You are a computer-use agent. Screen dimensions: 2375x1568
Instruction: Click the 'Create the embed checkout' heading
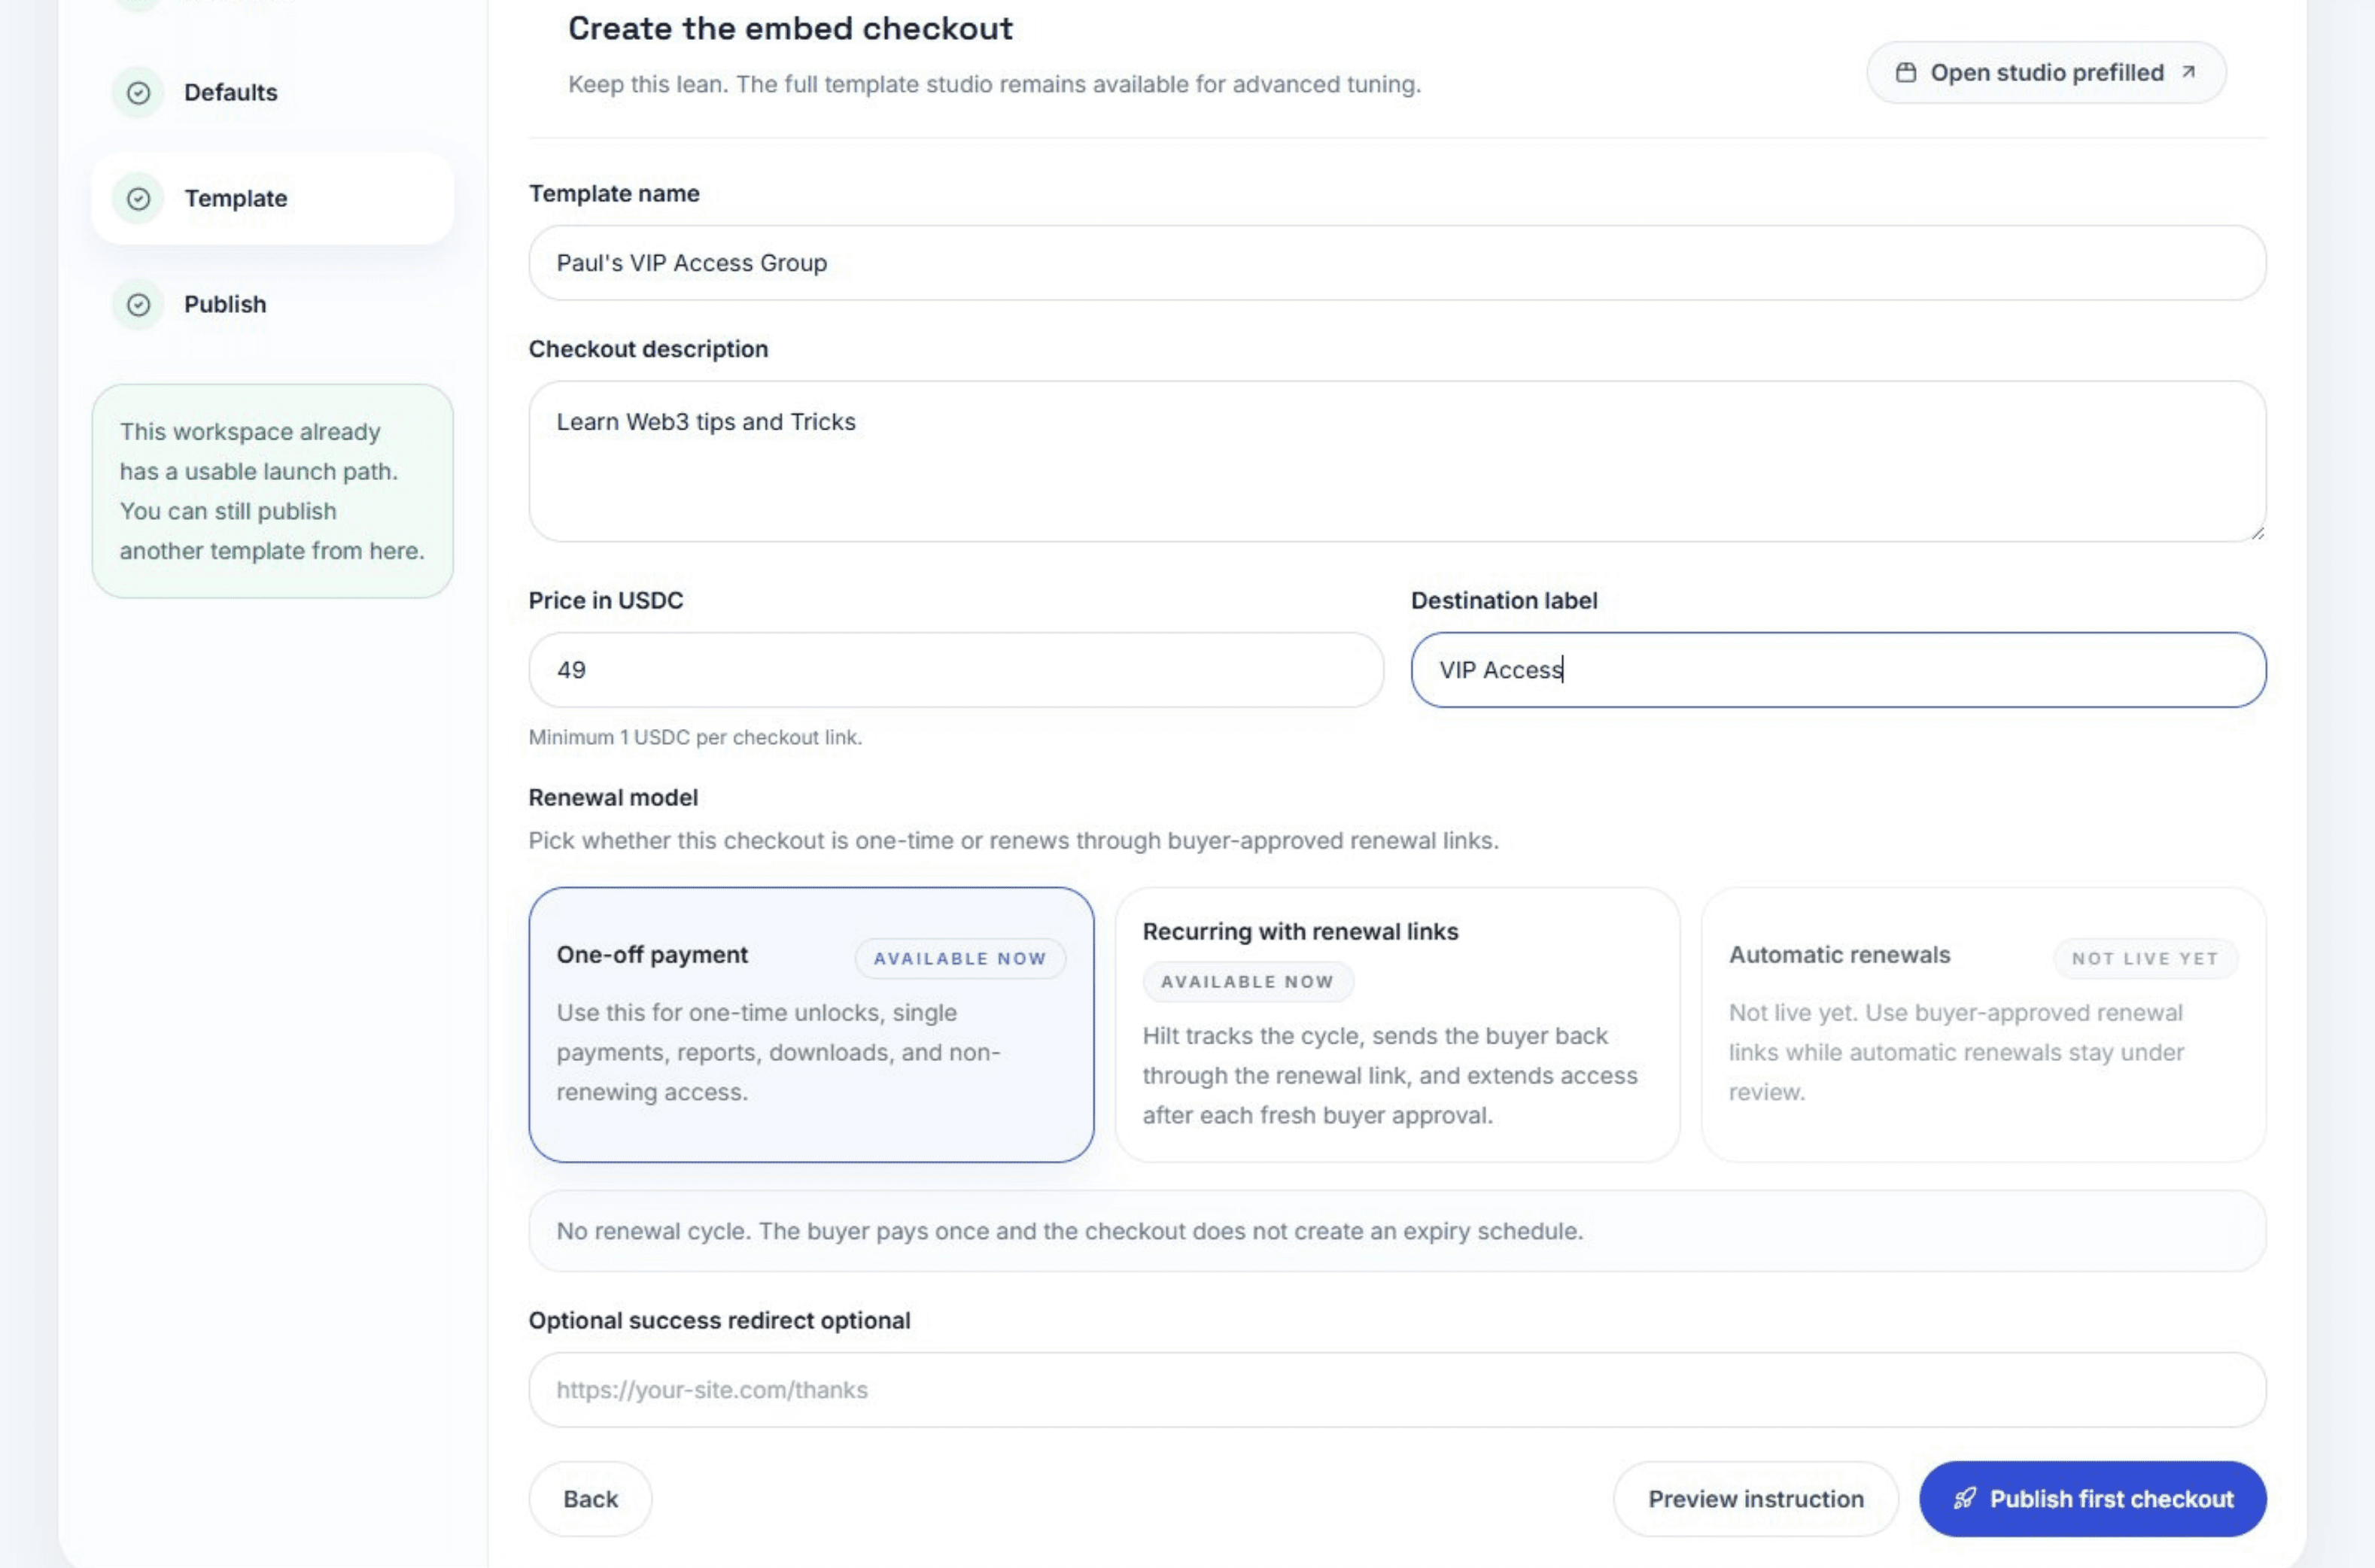click(x=790, y=29)
